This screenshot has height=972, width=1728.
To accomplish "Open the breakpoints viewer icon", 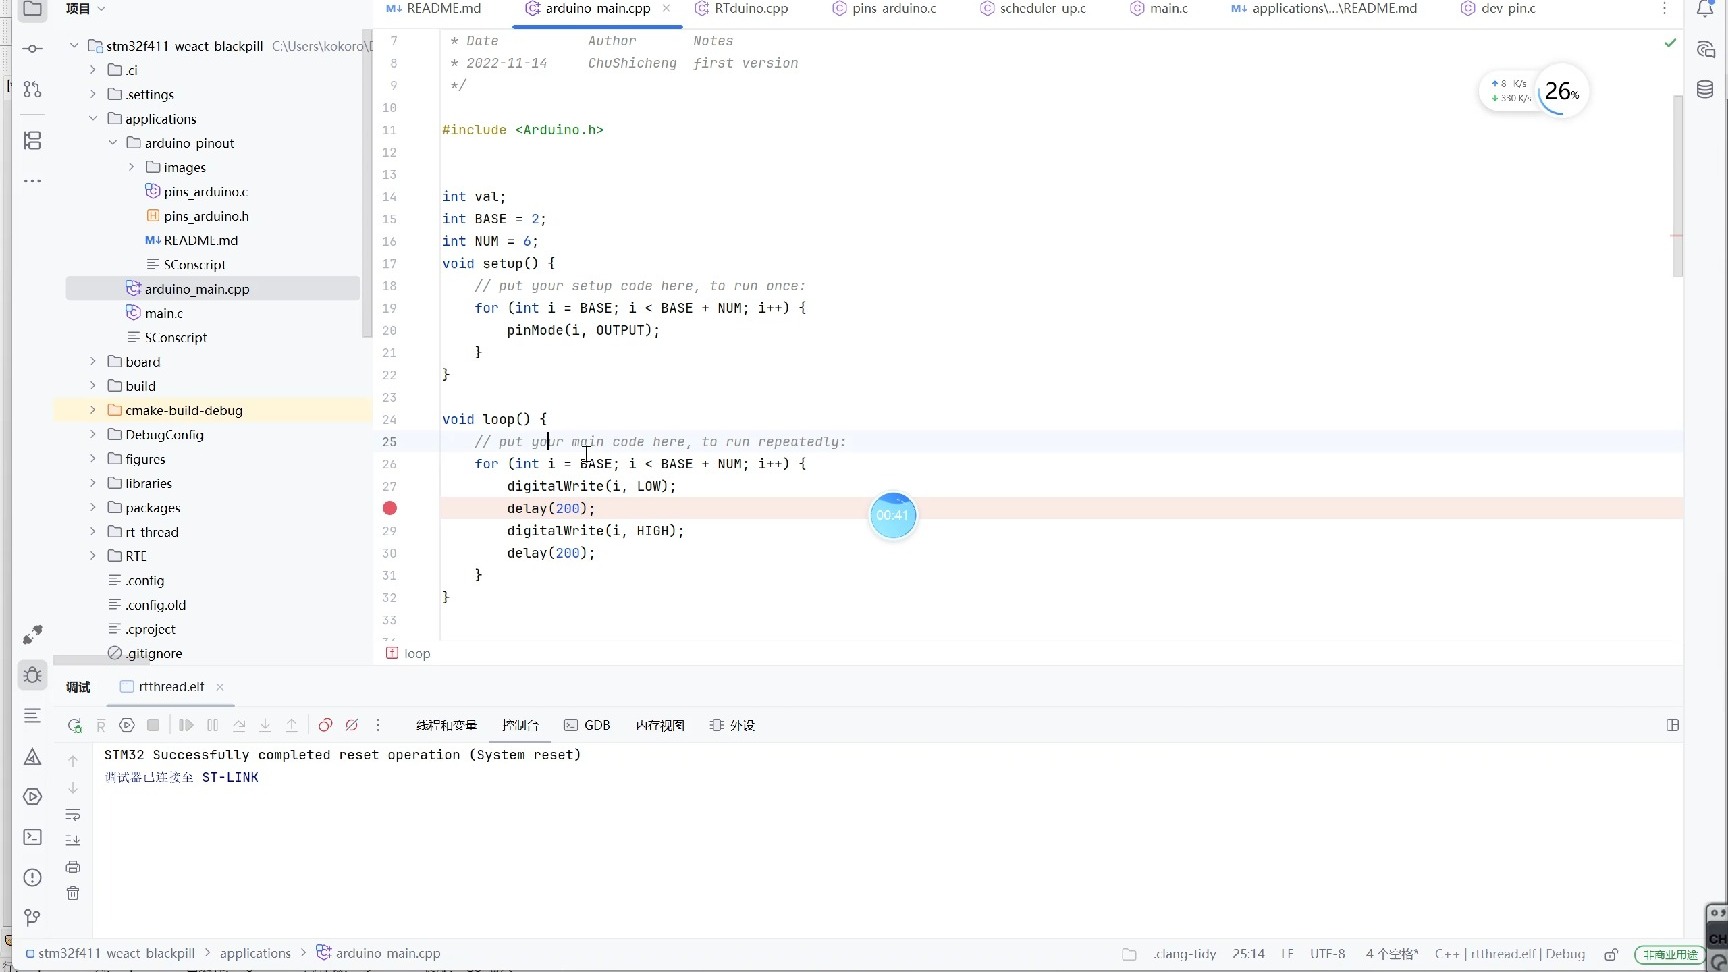I will (325, 726).
